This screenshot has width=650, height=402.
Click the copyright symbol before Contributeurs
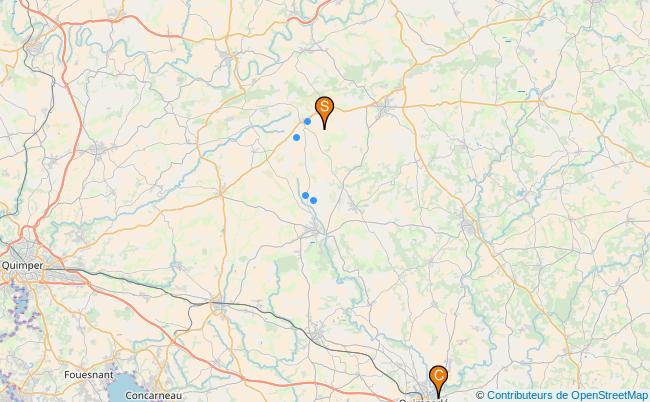[x=480, y=395]
